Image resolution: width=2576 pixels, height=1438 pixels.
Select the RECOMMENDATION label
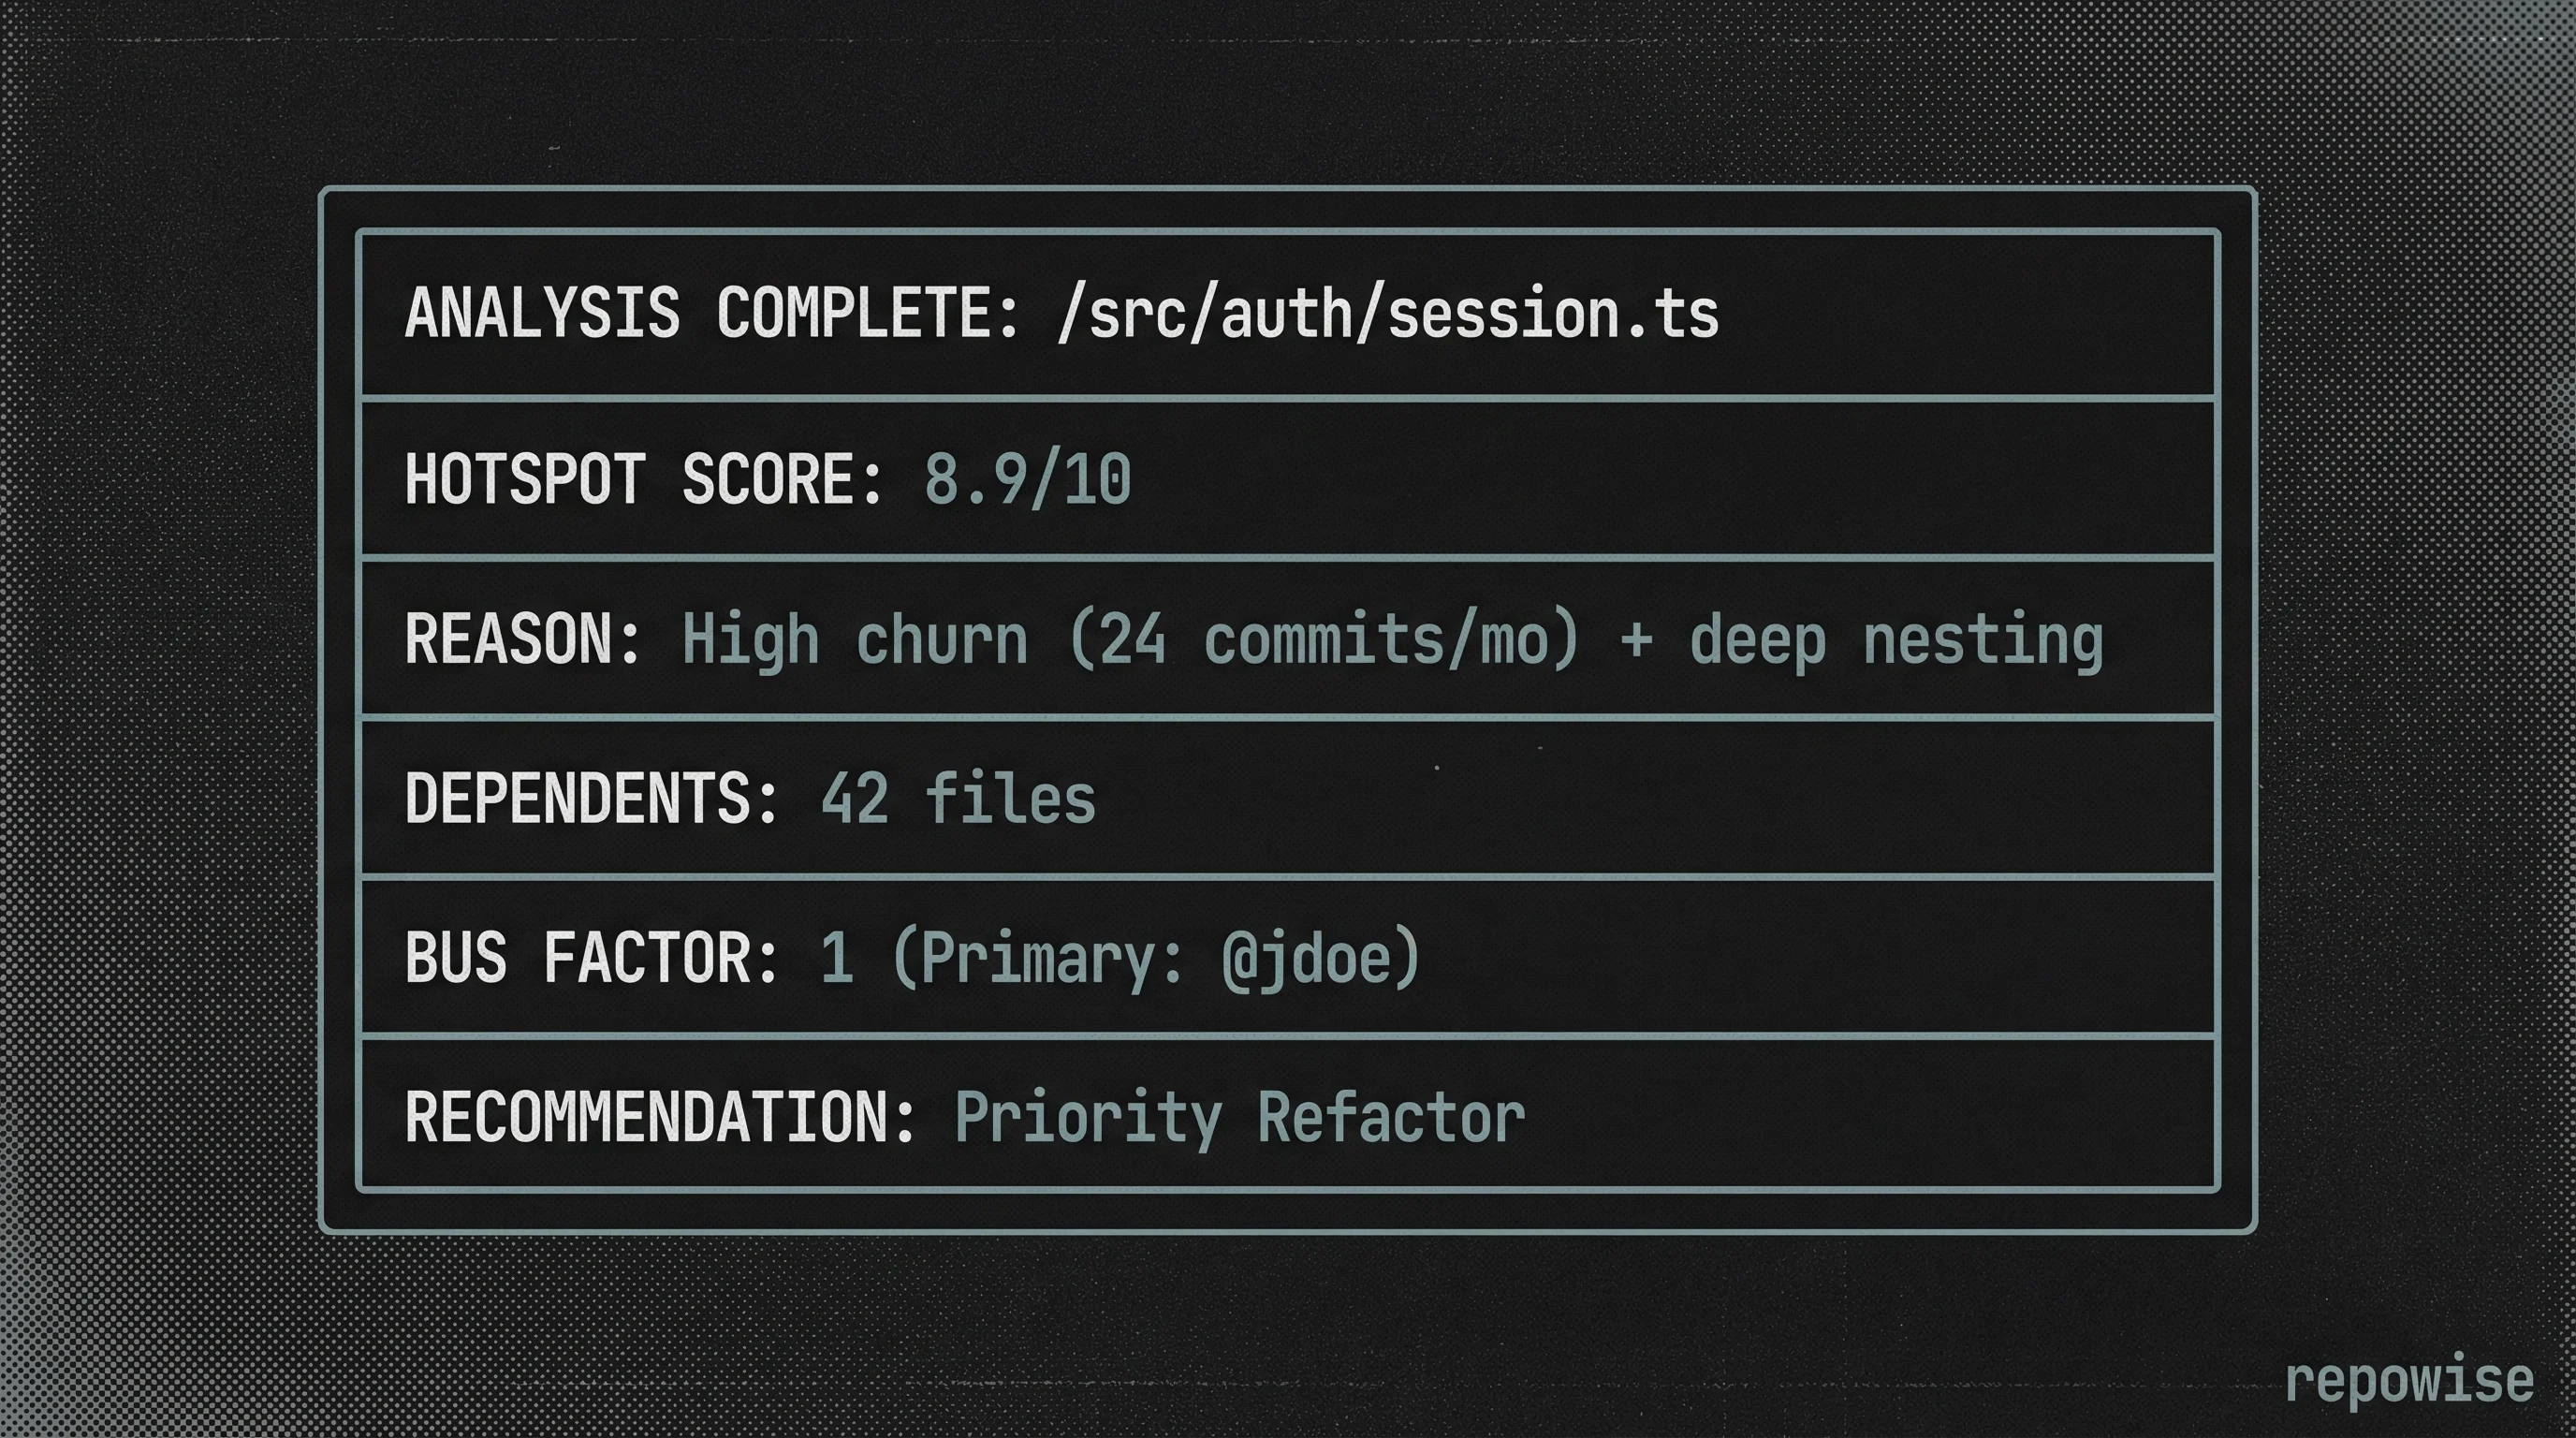tap(660, 1118)
